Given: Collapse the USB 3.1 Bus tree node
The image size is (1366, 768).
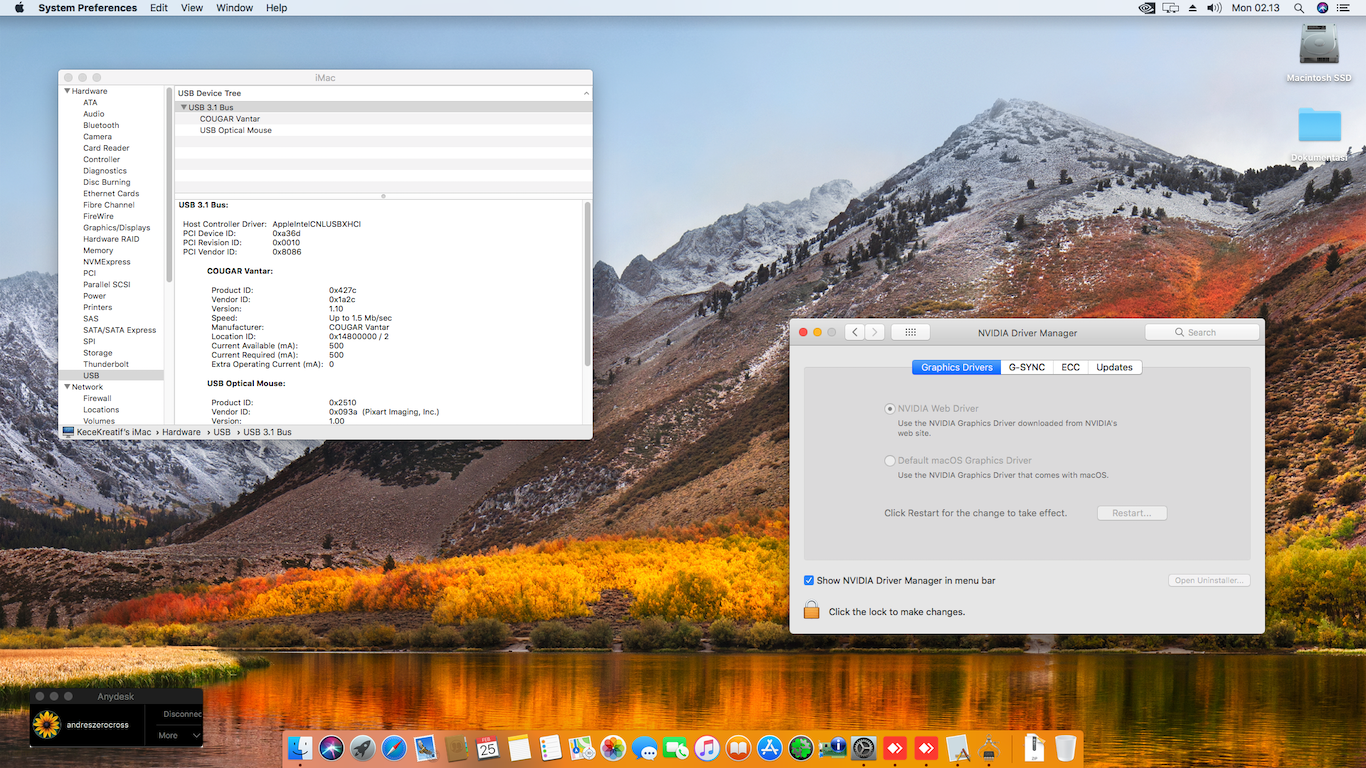Looking at the screenshot, I should click(184, 107).
